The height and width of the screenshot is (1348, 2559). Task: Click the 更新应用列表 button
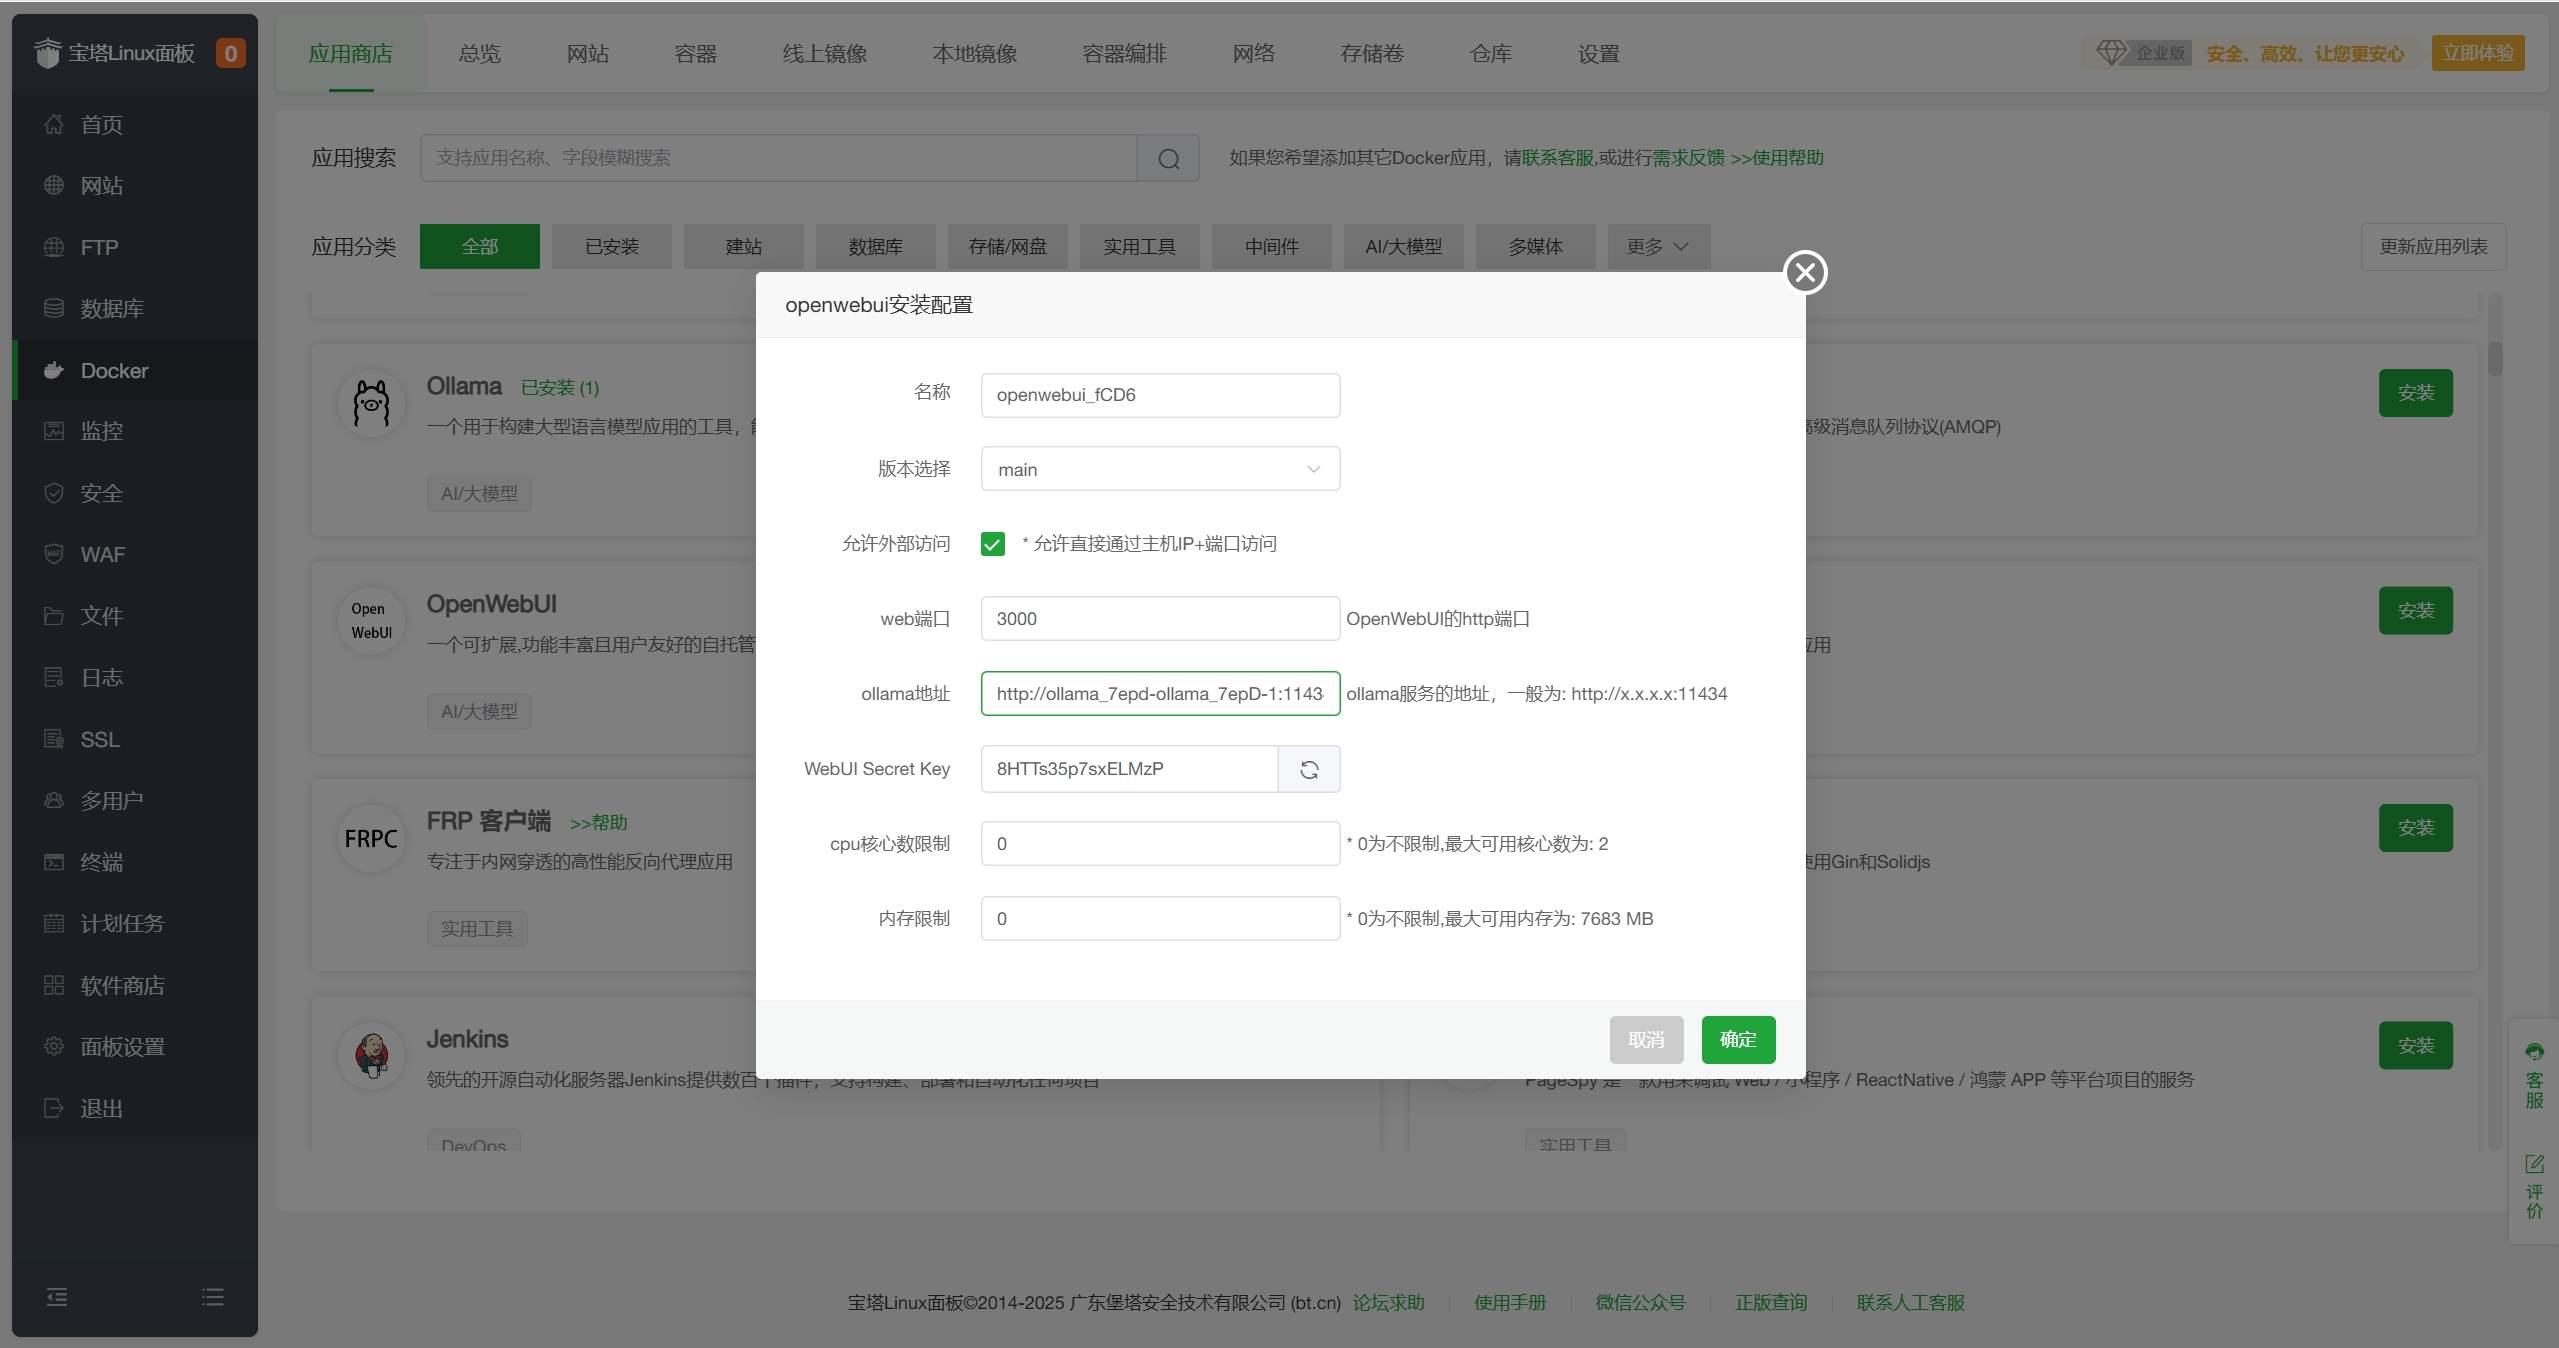[x=2433, y=247]
